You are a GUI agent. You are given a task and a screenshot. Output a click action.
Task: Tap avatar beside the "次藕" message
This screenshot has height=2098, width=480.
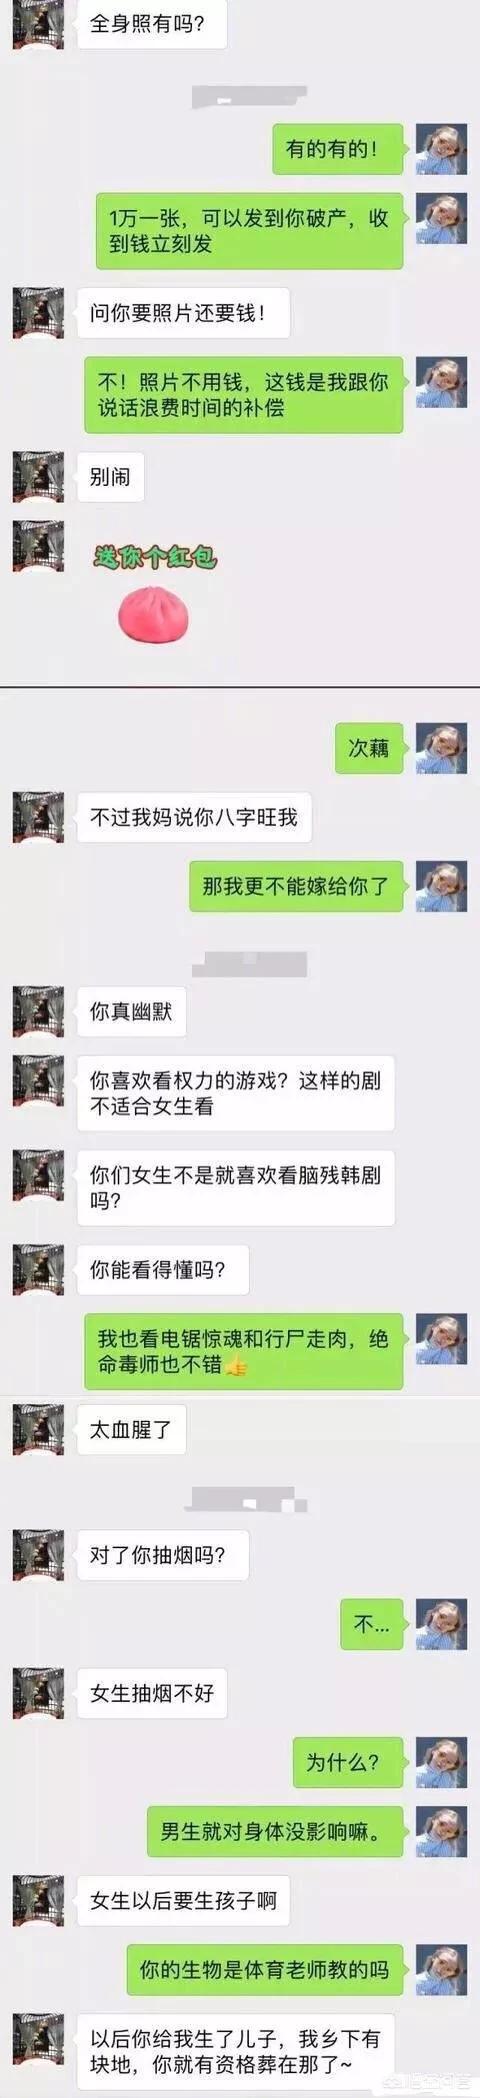[442, 748]
